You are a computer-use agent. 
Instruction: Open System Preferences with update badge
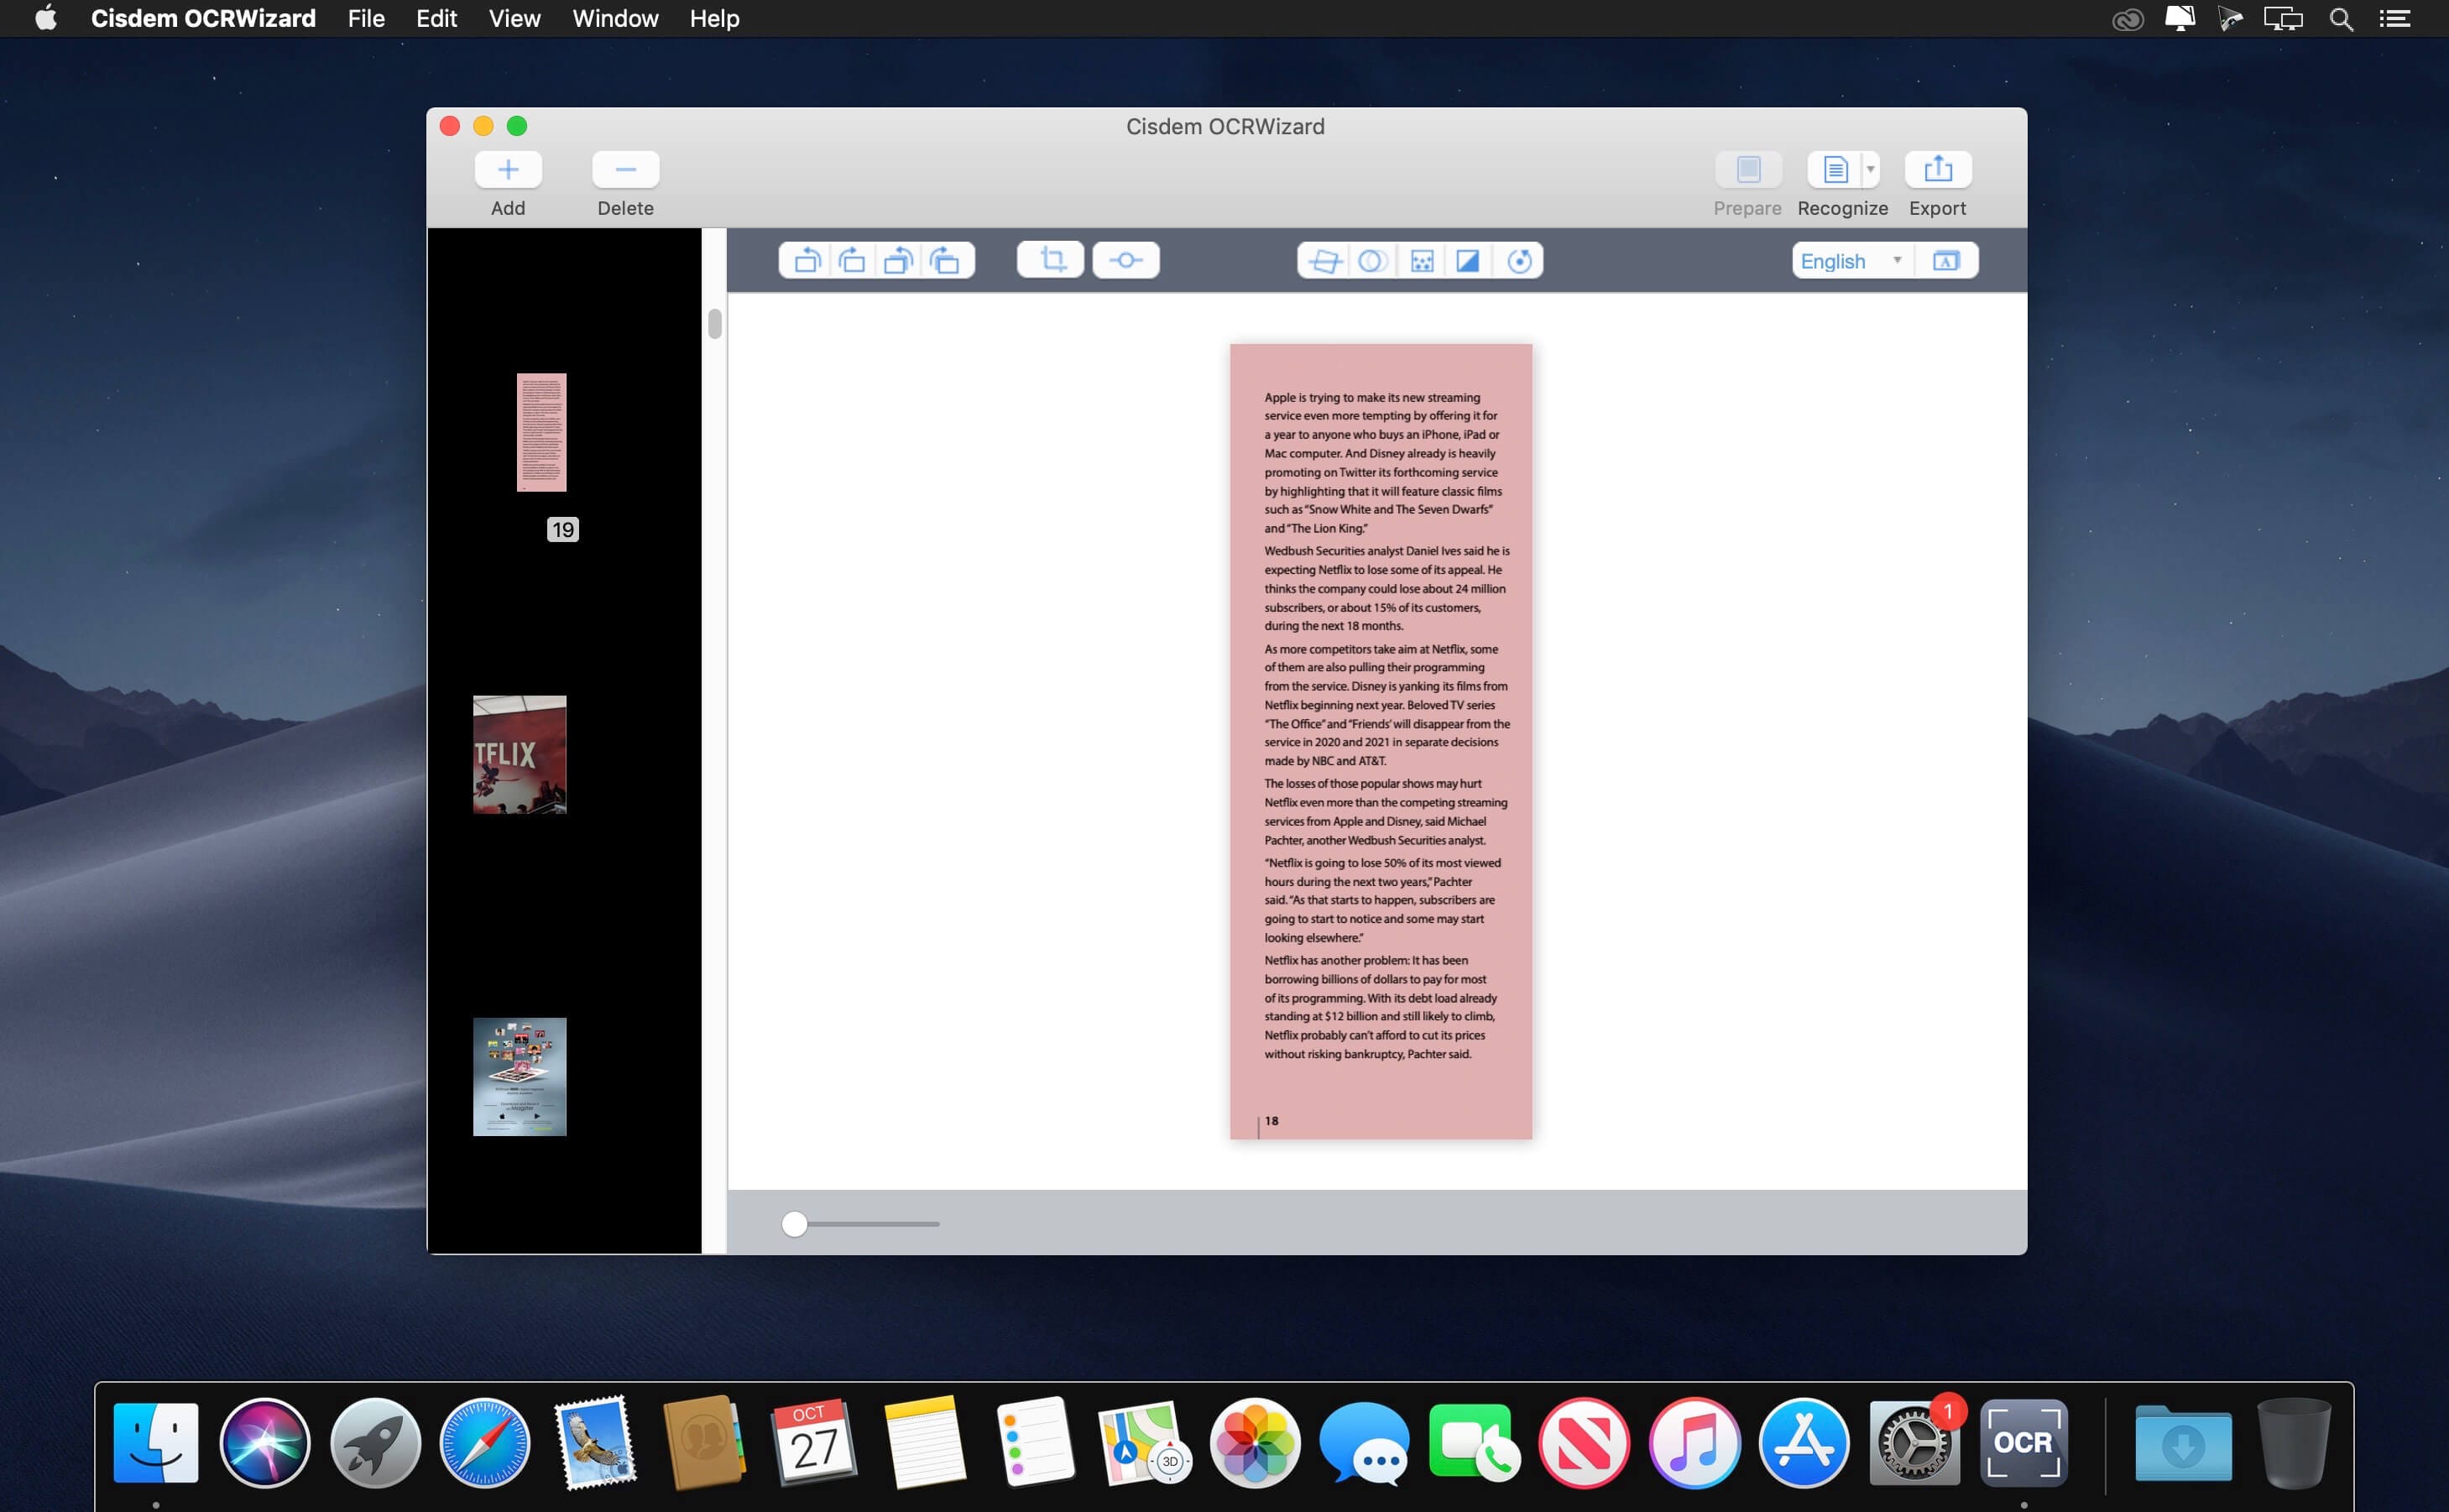(x=1915, y=1441)
